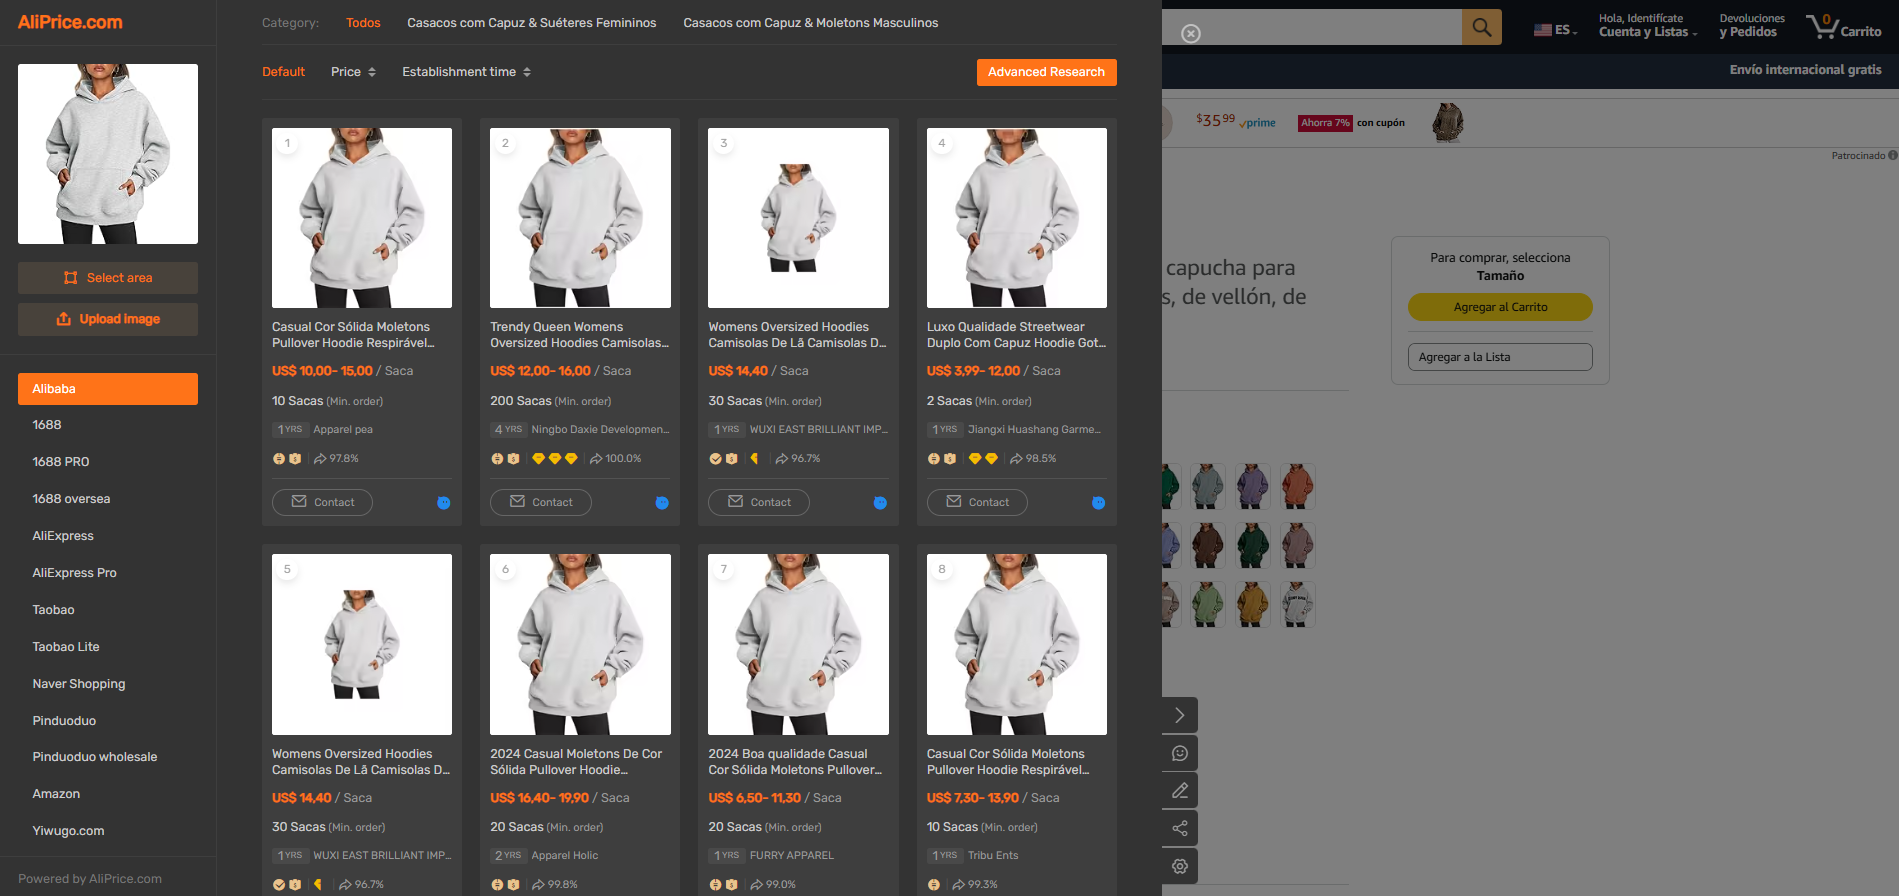
Task: Expand the side panel arrow icon
Action: pos(1180,715)
